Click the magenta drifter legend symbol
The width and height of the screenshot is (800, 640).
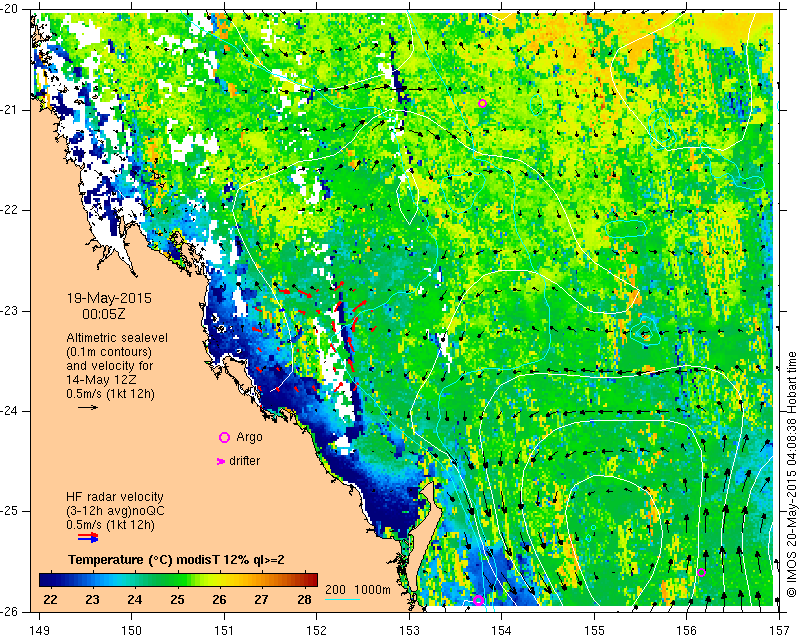(221, 461)
